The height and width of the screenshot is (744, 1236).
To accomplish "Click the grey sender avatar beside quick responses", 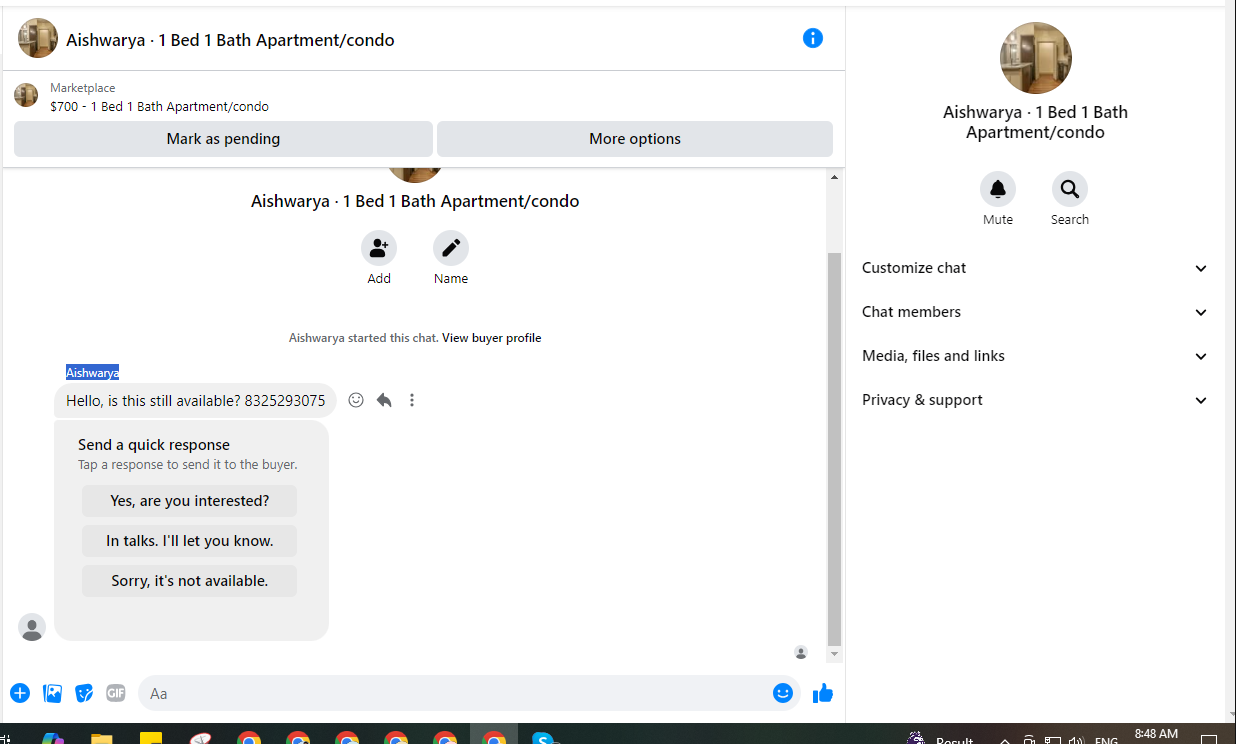I will pyautogui.click(x=32, y=627).
